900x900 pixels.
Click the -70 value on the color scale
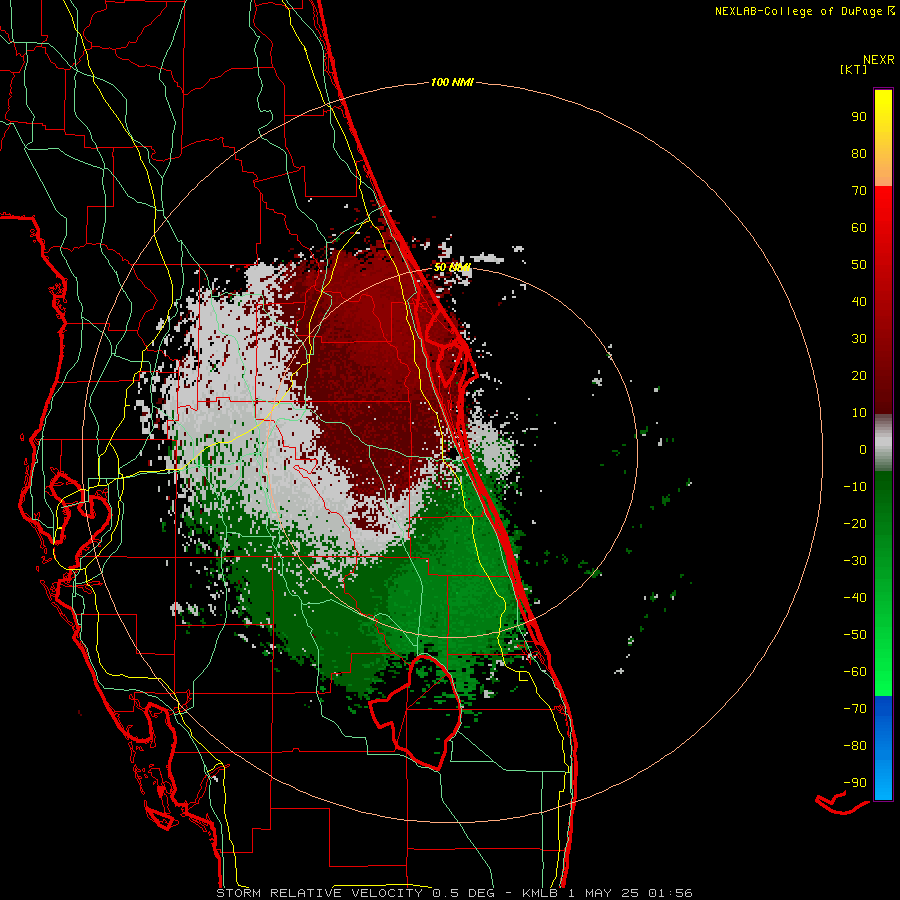(855, 709)
